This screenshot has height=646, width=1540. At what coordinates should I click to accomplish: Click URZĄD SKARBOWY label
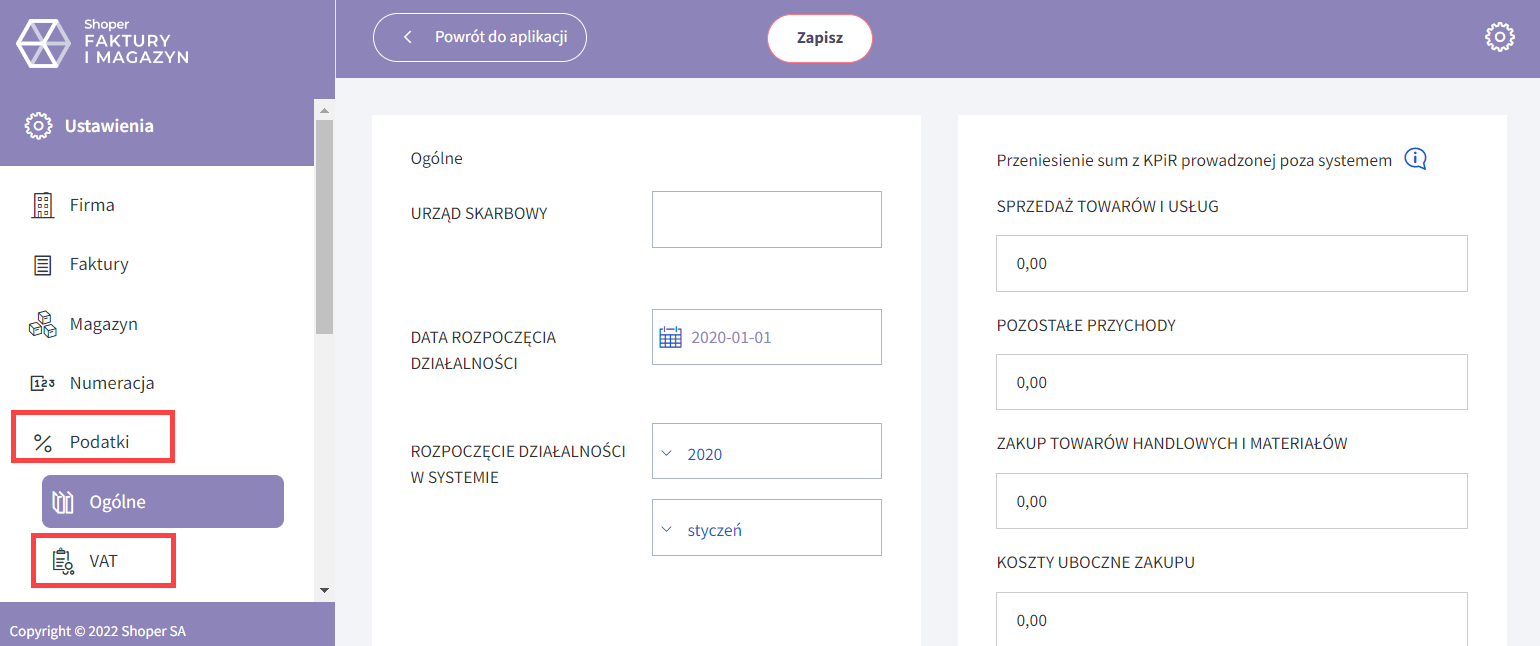click(x=479, y=213)
